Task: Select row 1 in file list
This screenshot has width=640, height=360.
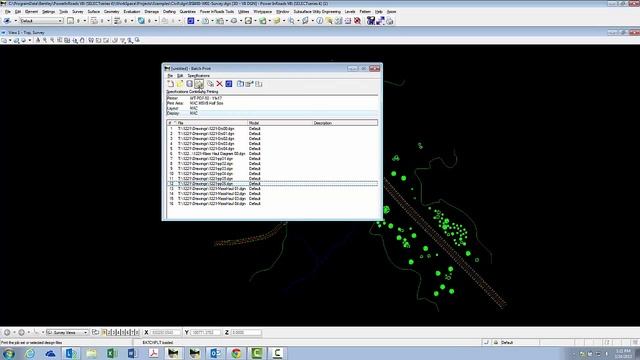Action: 272,129
